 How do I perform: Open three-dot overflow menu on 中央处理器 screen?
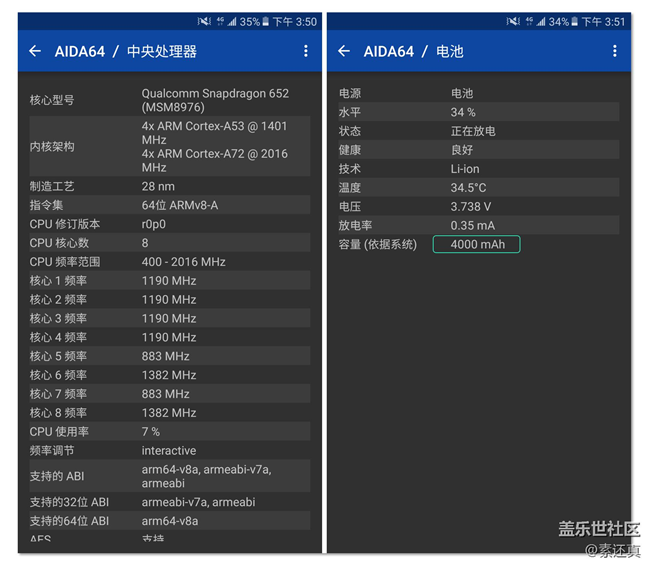click(306, 51)
